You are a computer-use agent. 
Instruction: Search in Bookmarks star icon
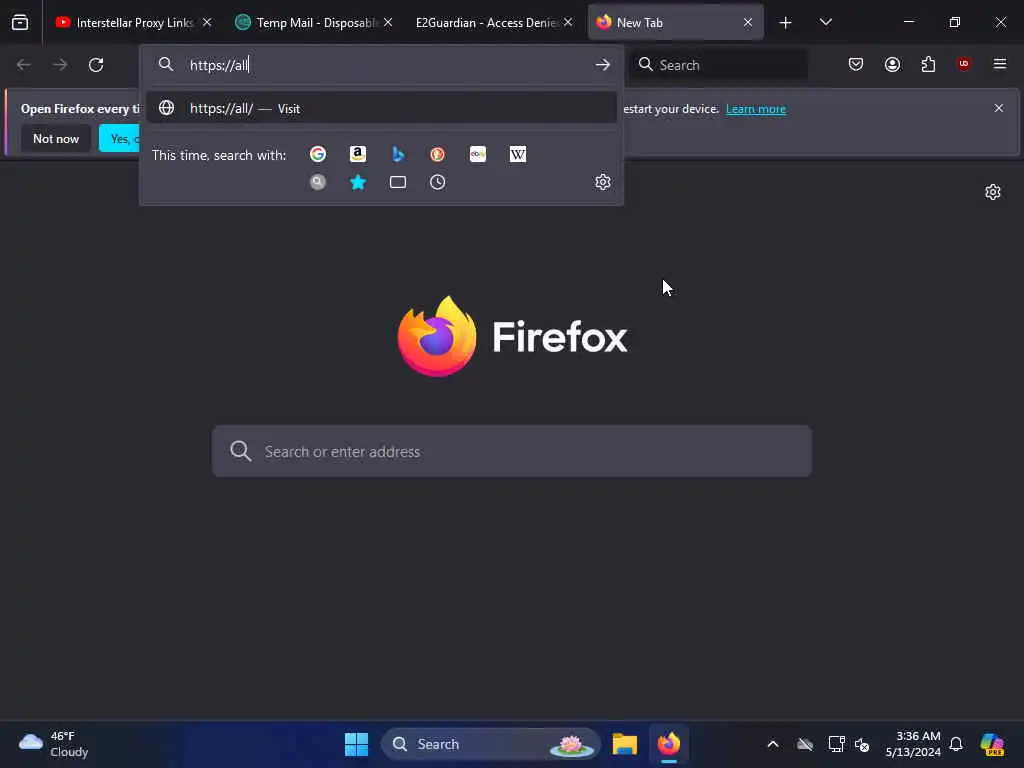[x=358, y=182]
